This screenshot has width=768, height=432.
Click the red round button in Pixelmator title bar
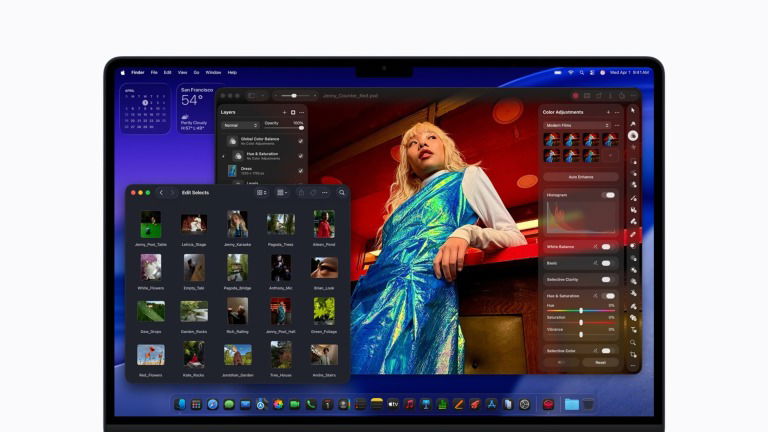576,96
